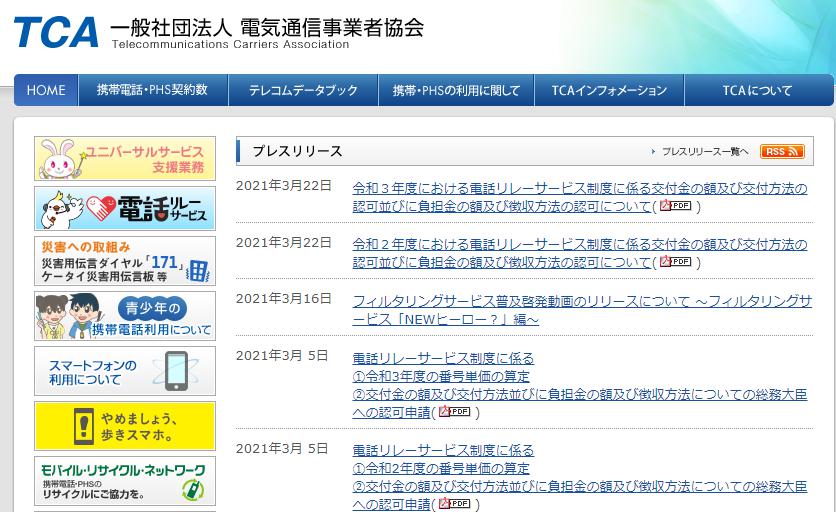Click PDF icon of 令和3年度 March 22 release
Screen dimensions: 836x512
point(676,205)
